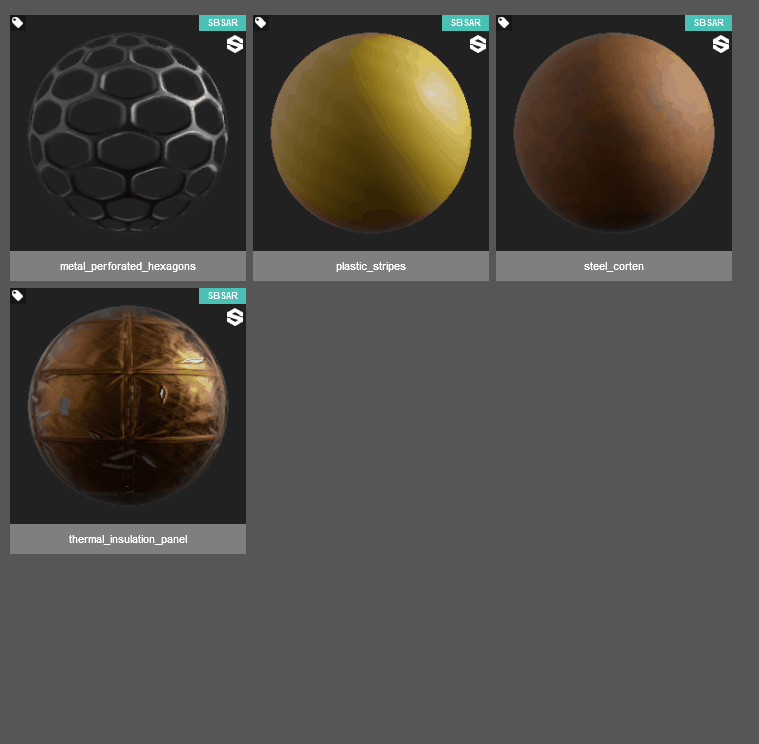759x744 pixels.
Task: Click the steel_corten name label
Action: pos(614,266)
